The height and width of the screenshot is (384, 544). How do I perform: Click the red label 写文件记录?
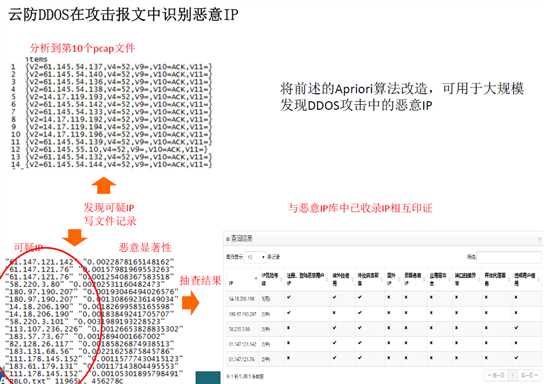point(110,221)
